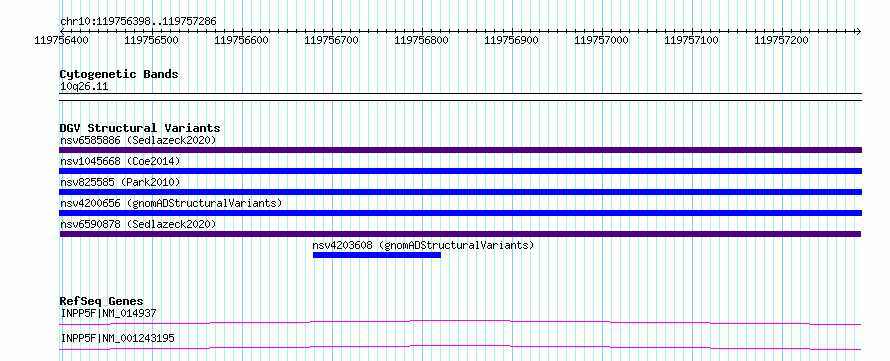Click the magenta line of INPP5F|NM_014937

460,323
